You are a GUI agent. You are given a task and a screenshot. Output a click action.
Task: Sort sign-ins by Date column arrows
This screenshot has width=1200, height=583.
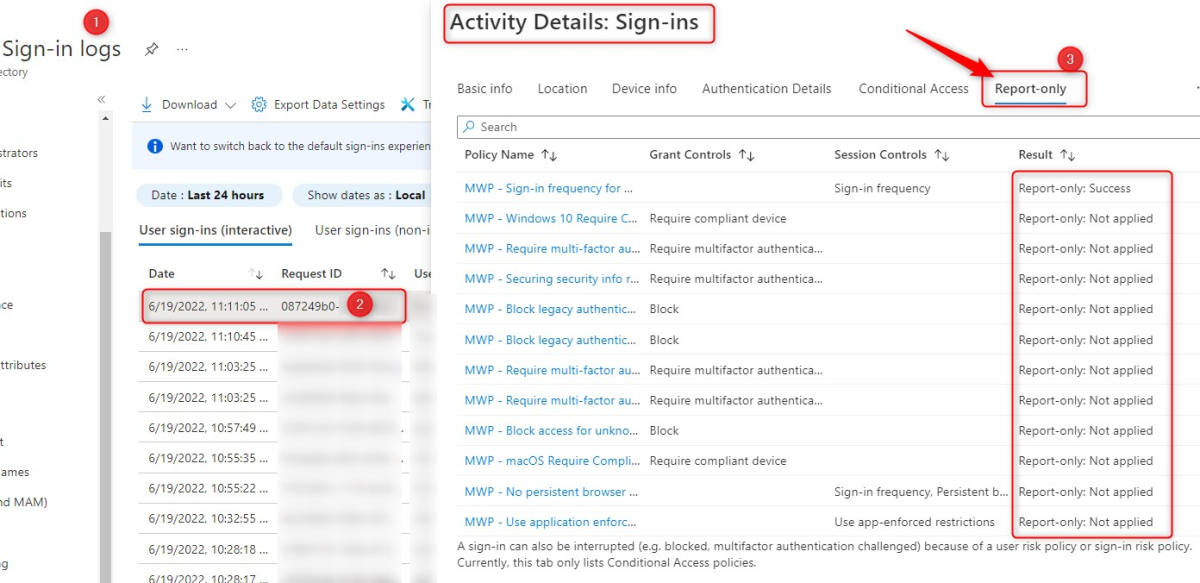point(256,274)
